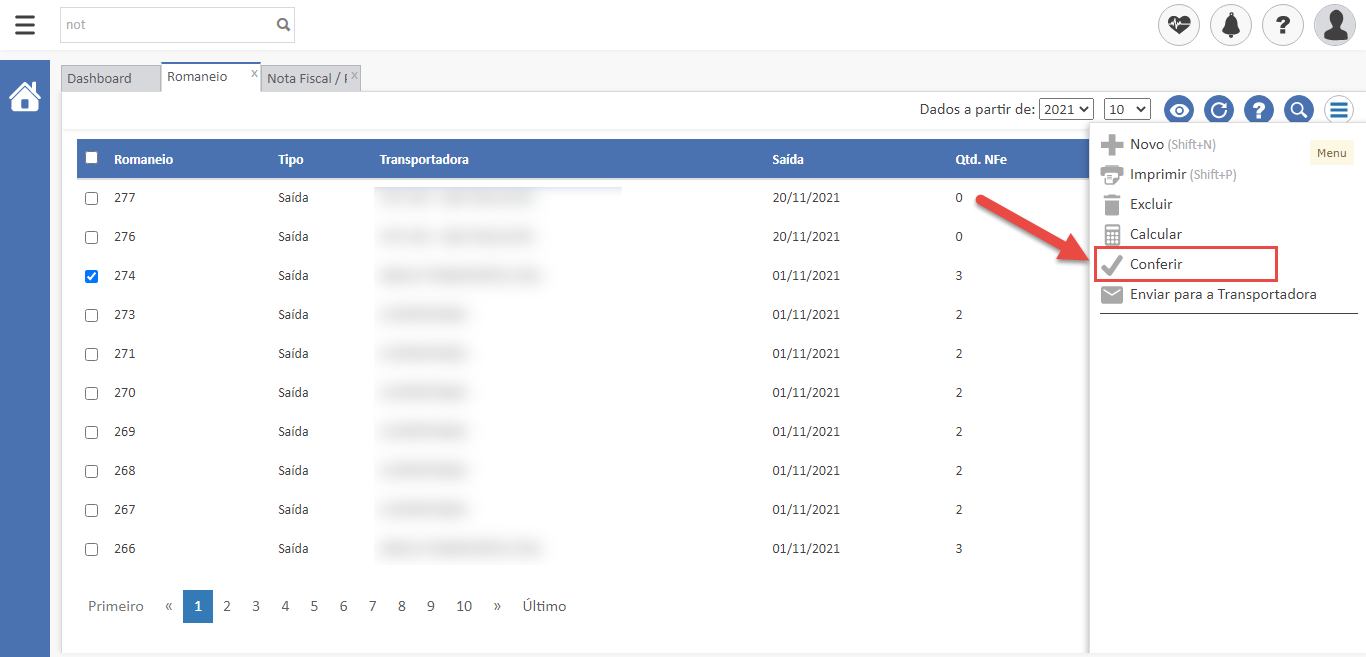1366x657 pixels.
Task: Click the user profile avatar
Action: click(x=1335, y=25)
